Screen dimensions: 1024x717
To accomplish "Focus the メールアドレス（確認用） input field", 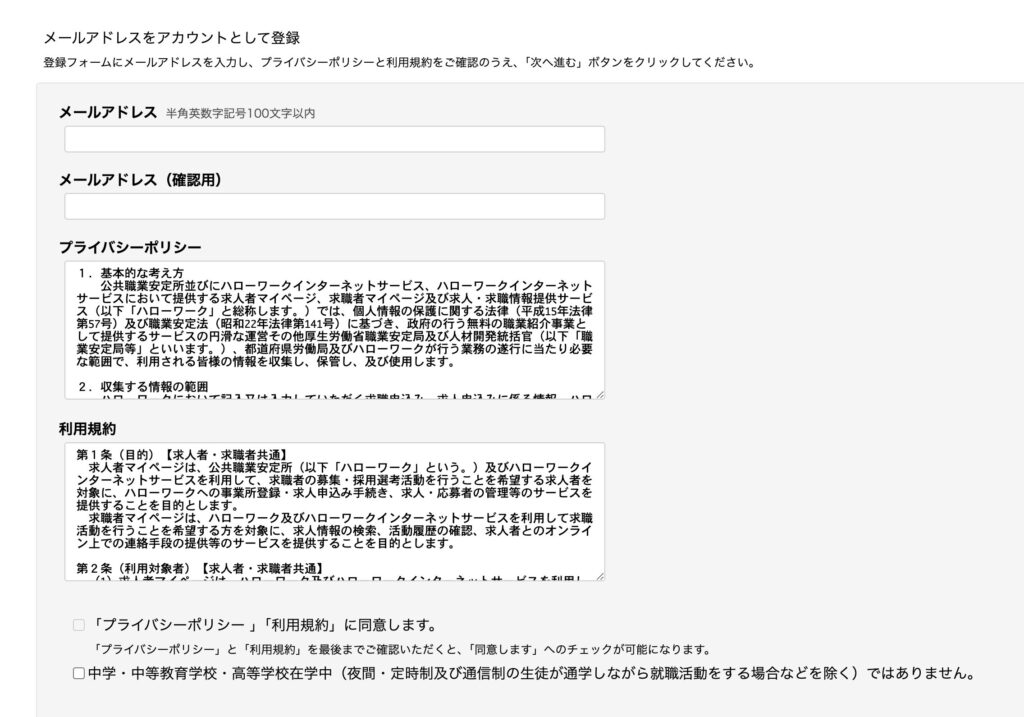I will tap(334, 207).
